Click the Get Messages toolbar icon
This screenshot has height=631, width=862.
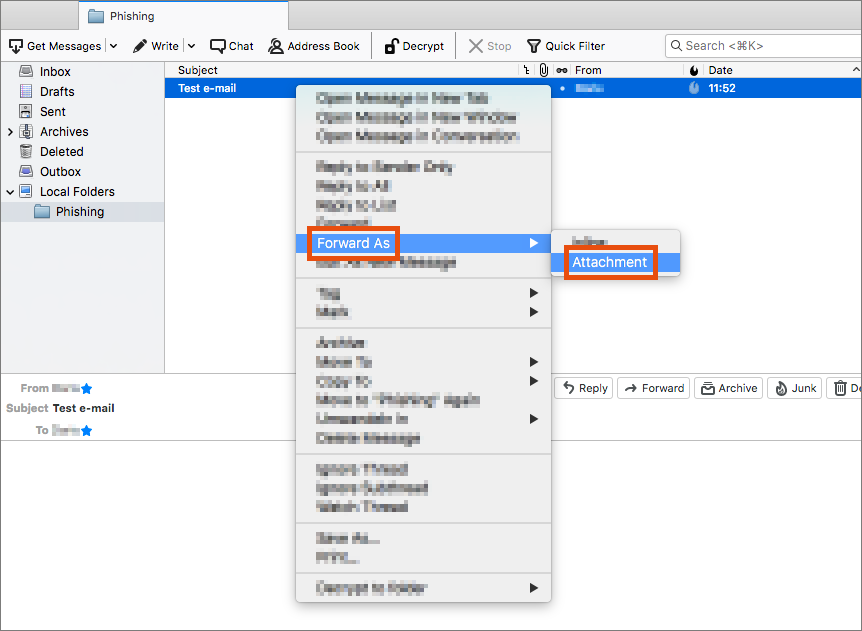(16, 46)
